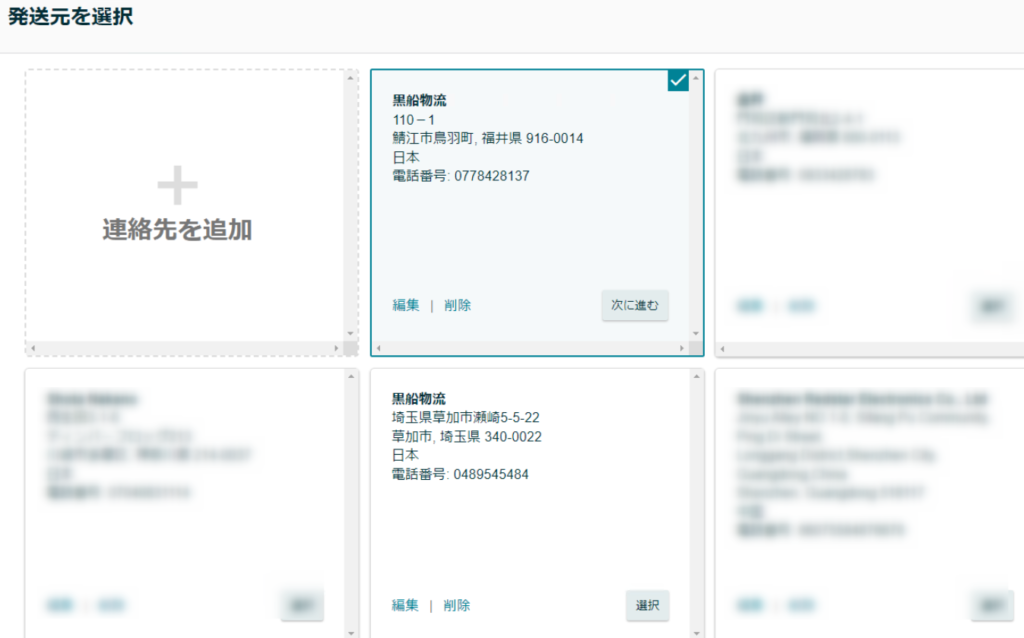1024x638 pixels.
Task: Click the 連絡先を追加 label text
Action: 177,230
